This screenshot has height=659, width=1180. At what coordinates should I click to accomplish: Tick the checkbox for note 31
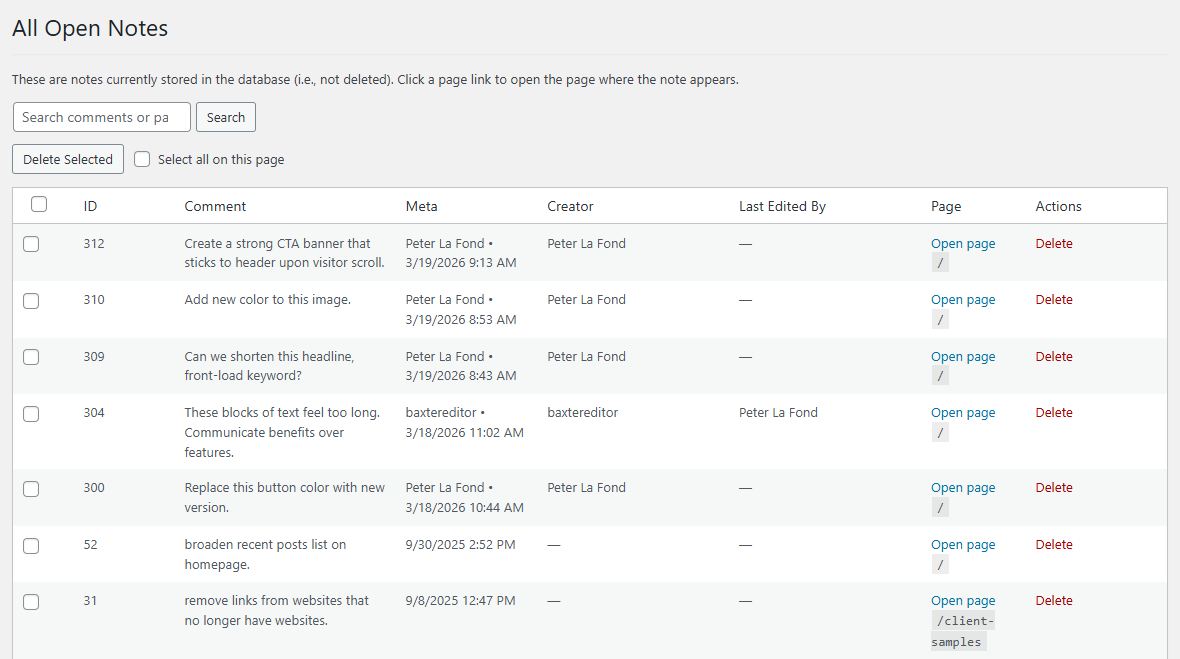click(x=31, y=601)
